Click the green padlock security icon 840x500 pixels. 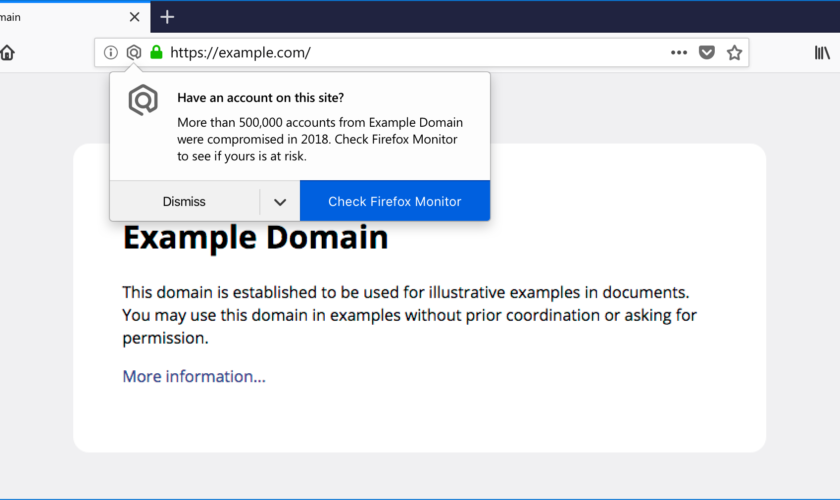point(156,53)
